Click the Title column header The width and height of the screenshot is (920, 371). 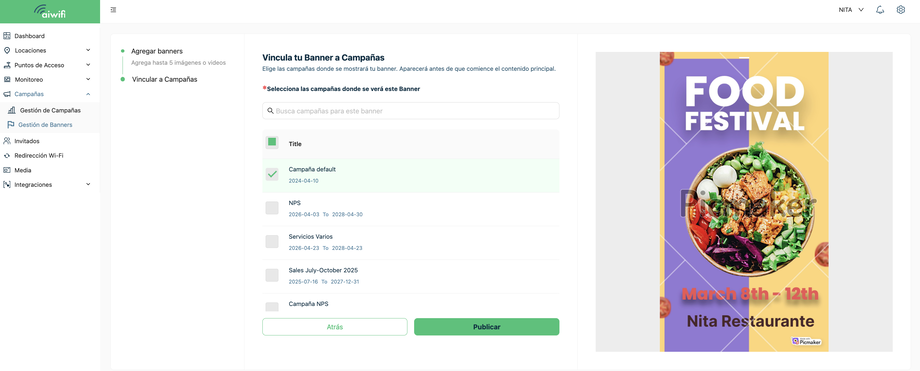point(295,144)
